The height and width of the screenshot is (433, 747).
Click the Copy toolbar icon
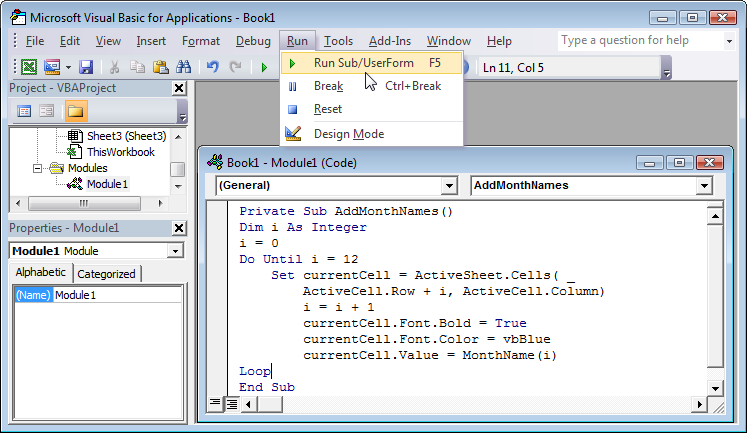pos(137,67)
